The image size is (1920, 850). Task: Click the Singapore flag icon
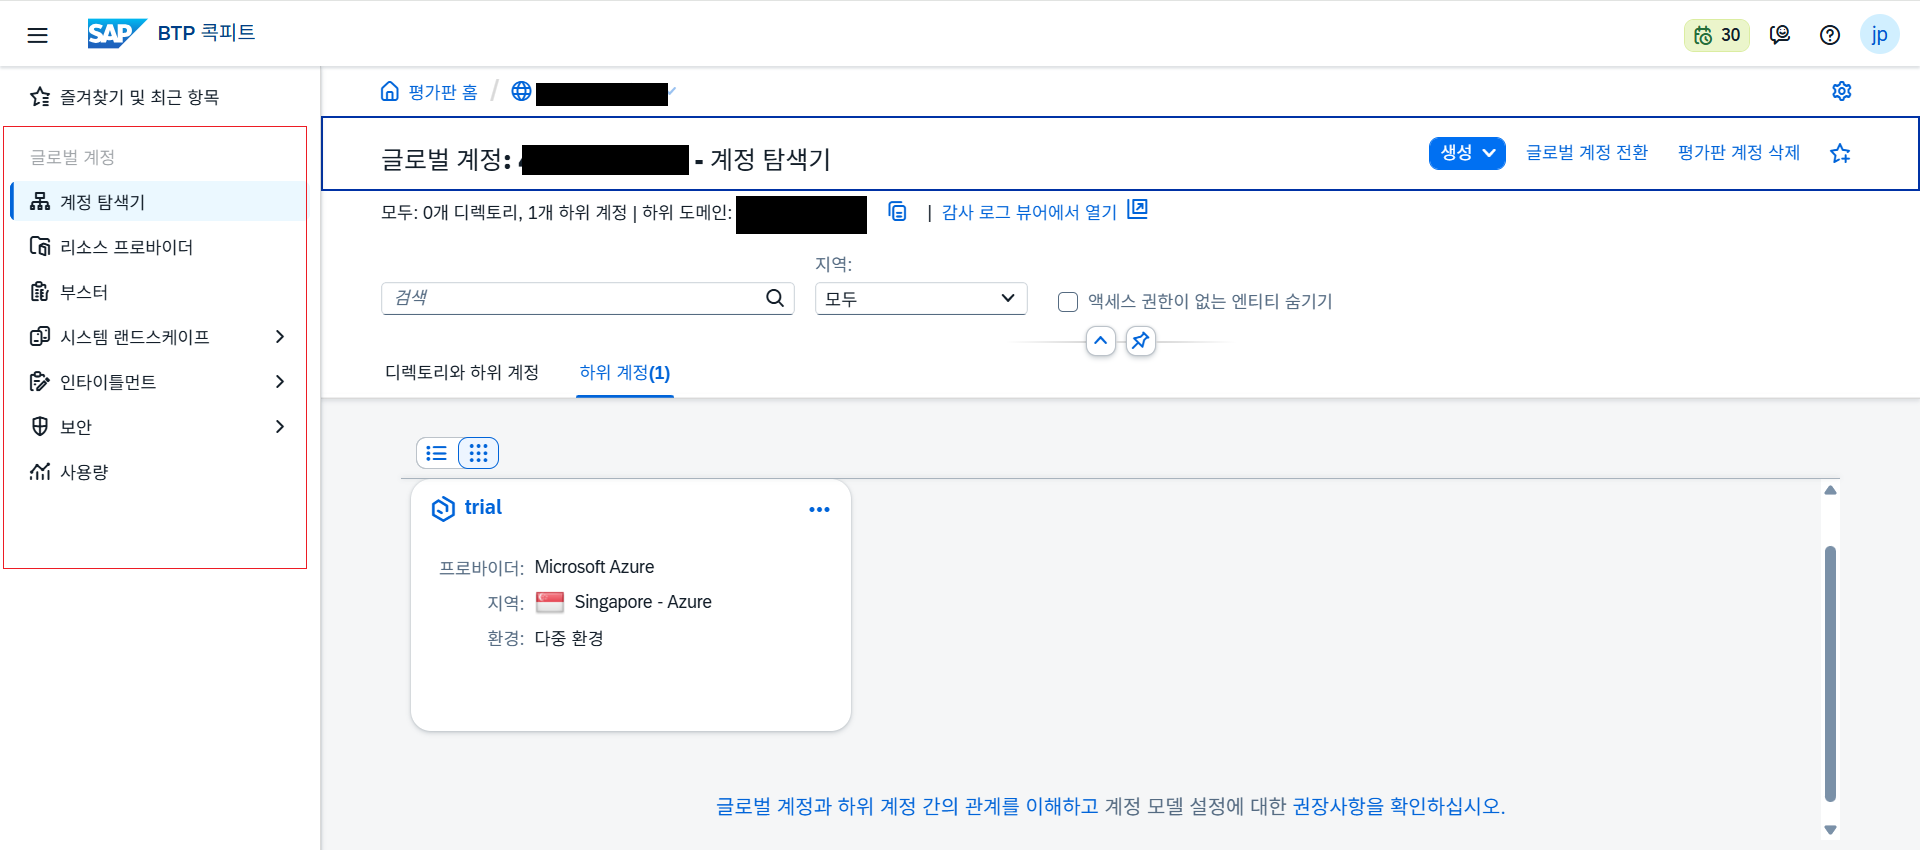coord(550,602)
